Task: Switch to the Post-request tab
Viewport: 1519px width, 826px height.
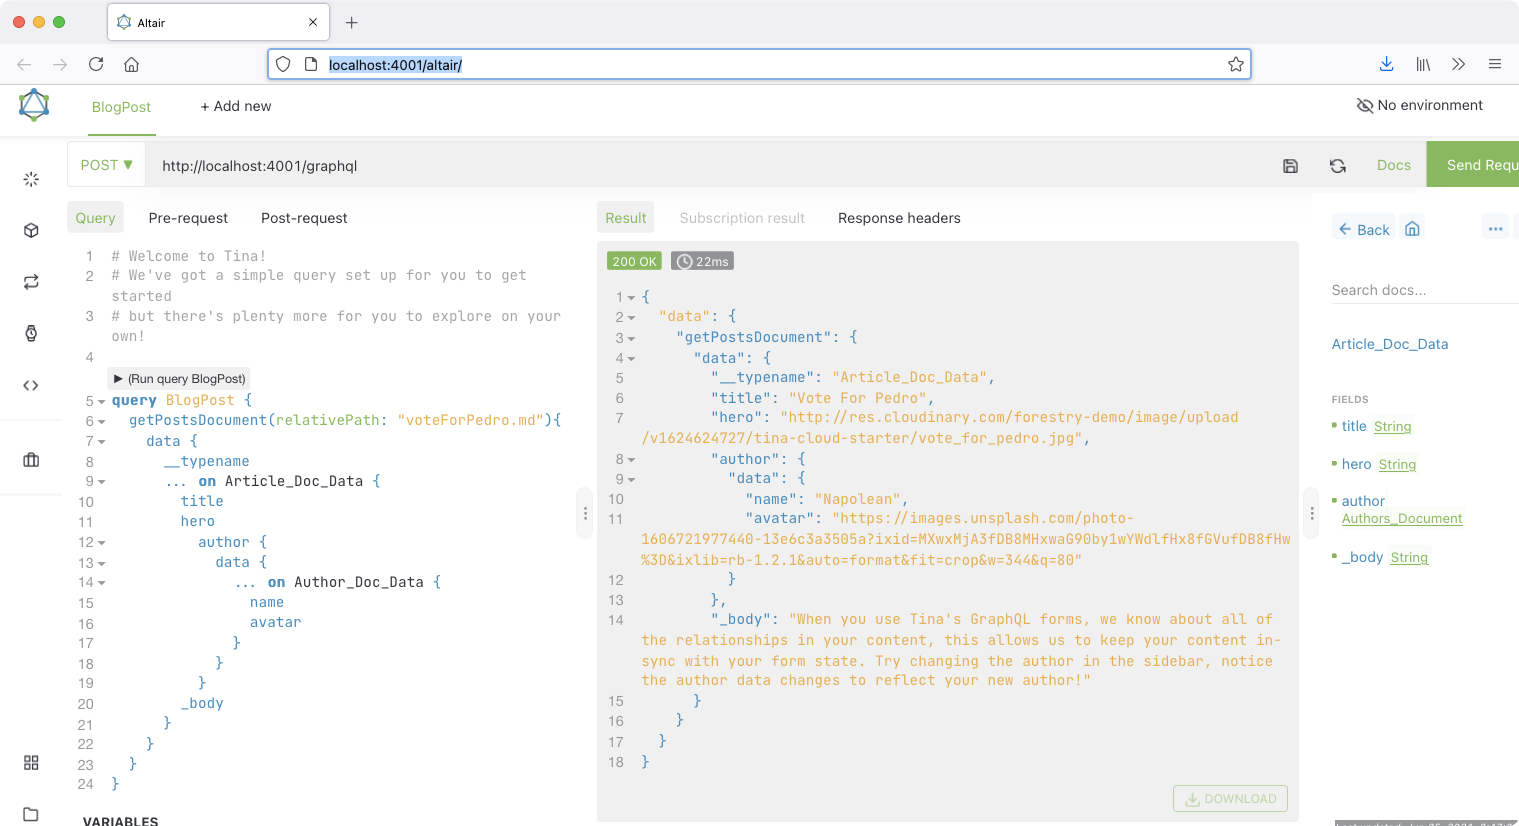Action: pyautogui.click(x=304, y=218)
